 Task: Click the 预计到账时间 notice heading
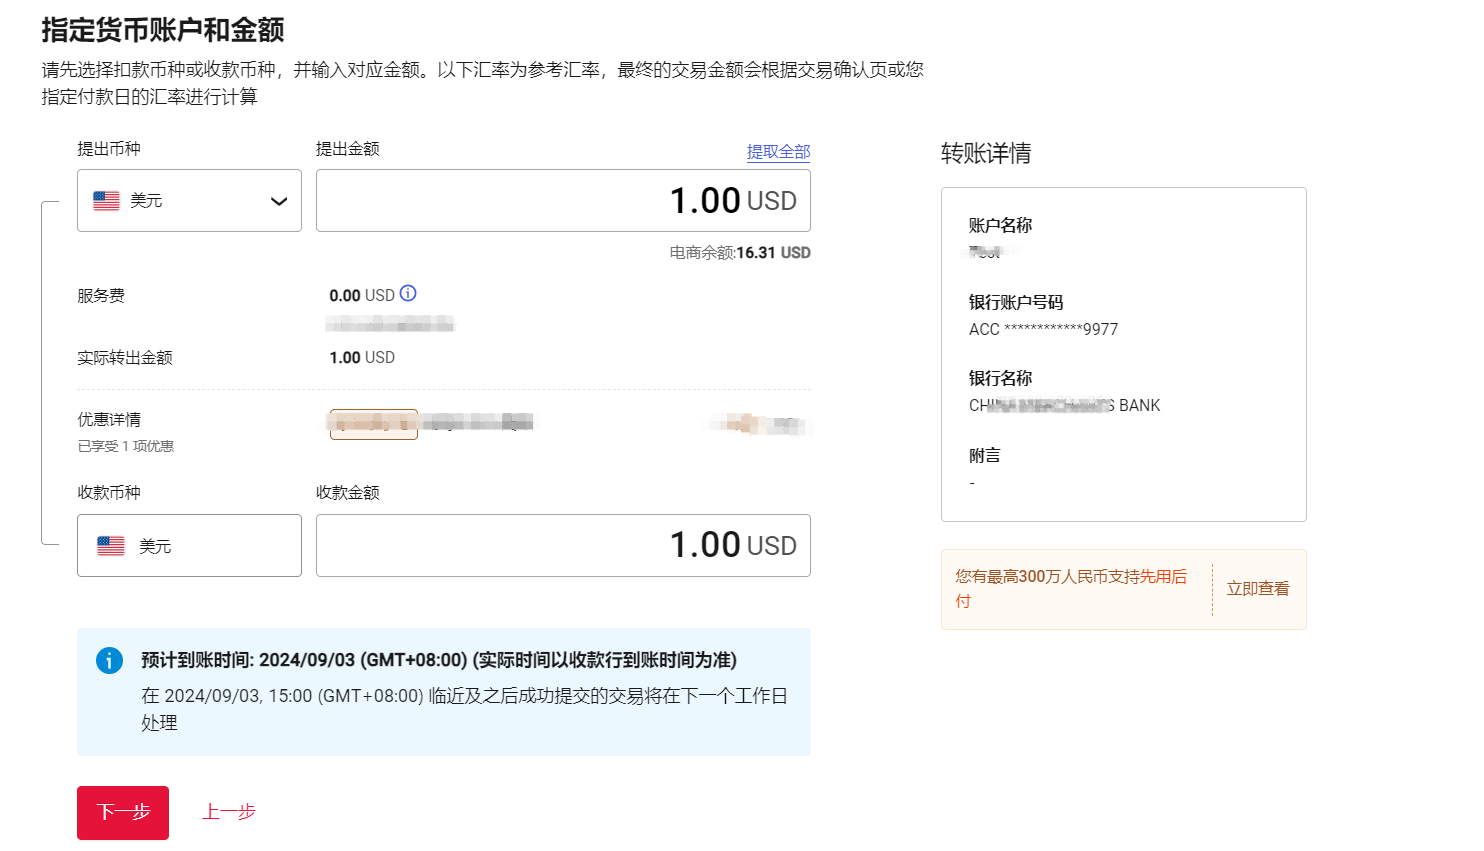(438, 660)
